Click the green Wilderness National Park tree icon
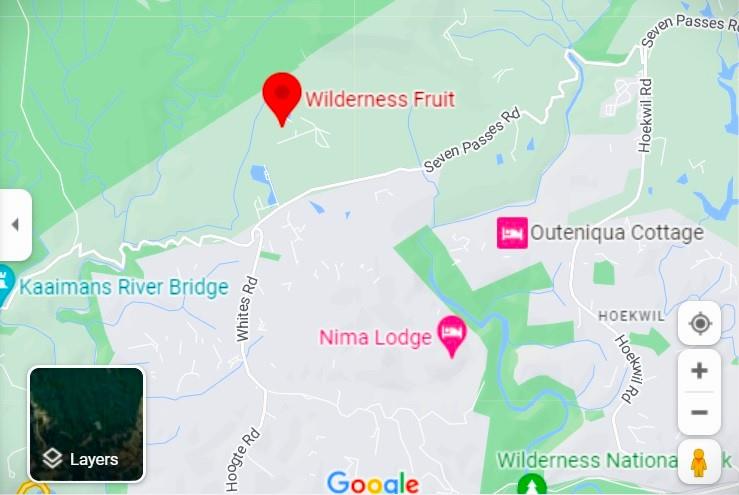This screenshot has width=739, height=495. click(x=532, y=485)
